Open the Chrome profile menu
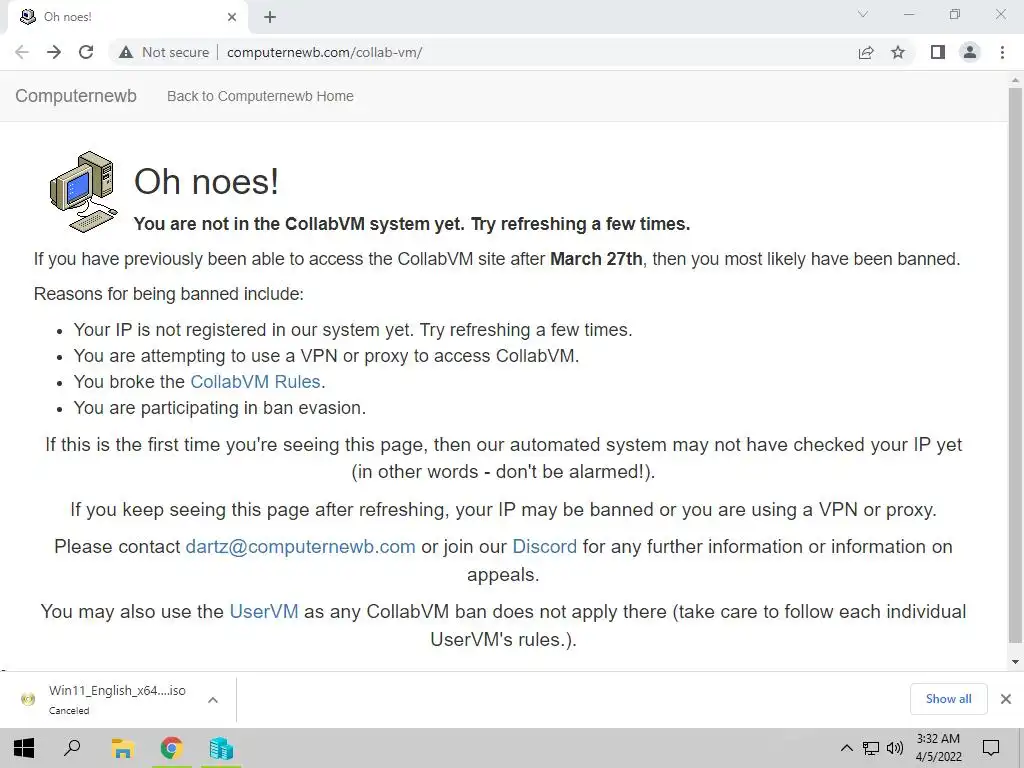Screen dimensions: 1024x768 (970, 52)
